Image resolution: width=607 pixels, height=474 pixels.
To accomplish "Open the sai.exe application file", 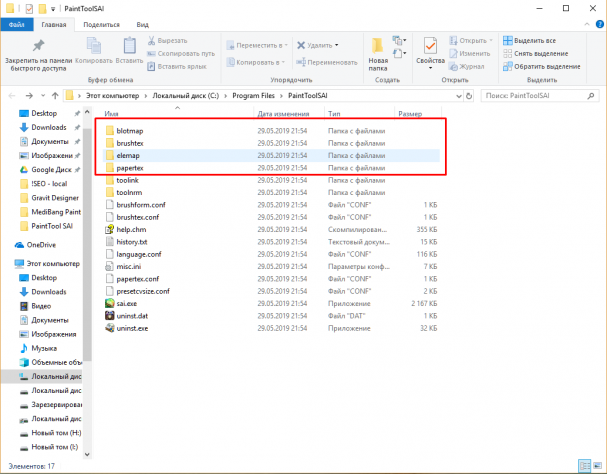I will pos(124,301).
